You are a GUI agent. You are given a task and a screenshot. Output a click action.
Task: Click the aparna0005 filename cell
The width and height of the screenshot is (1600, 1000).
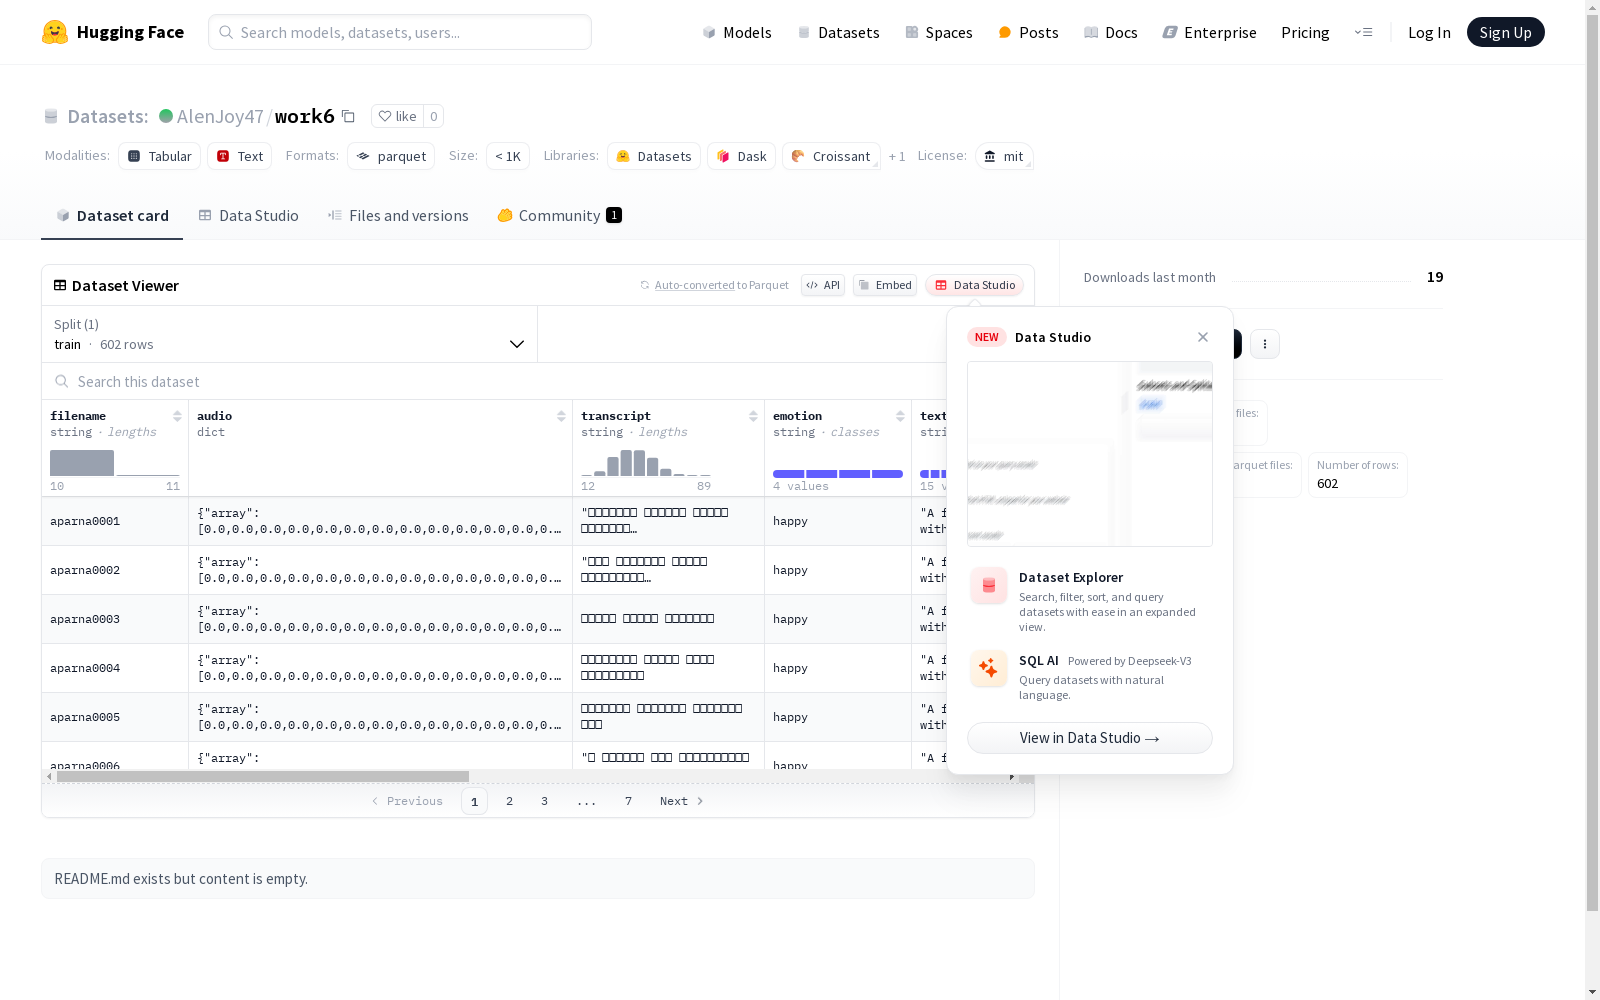tap(115, 717)
